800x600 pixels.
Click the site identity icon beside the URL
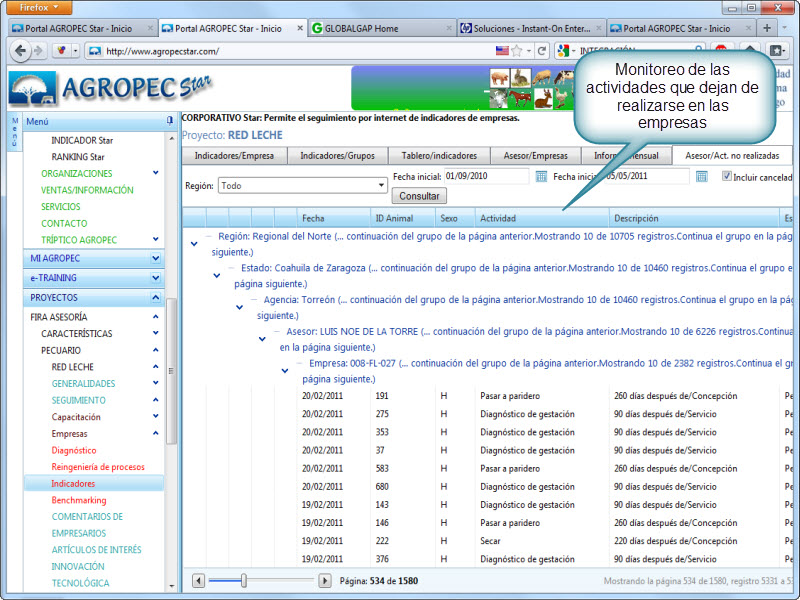[95, 51]
